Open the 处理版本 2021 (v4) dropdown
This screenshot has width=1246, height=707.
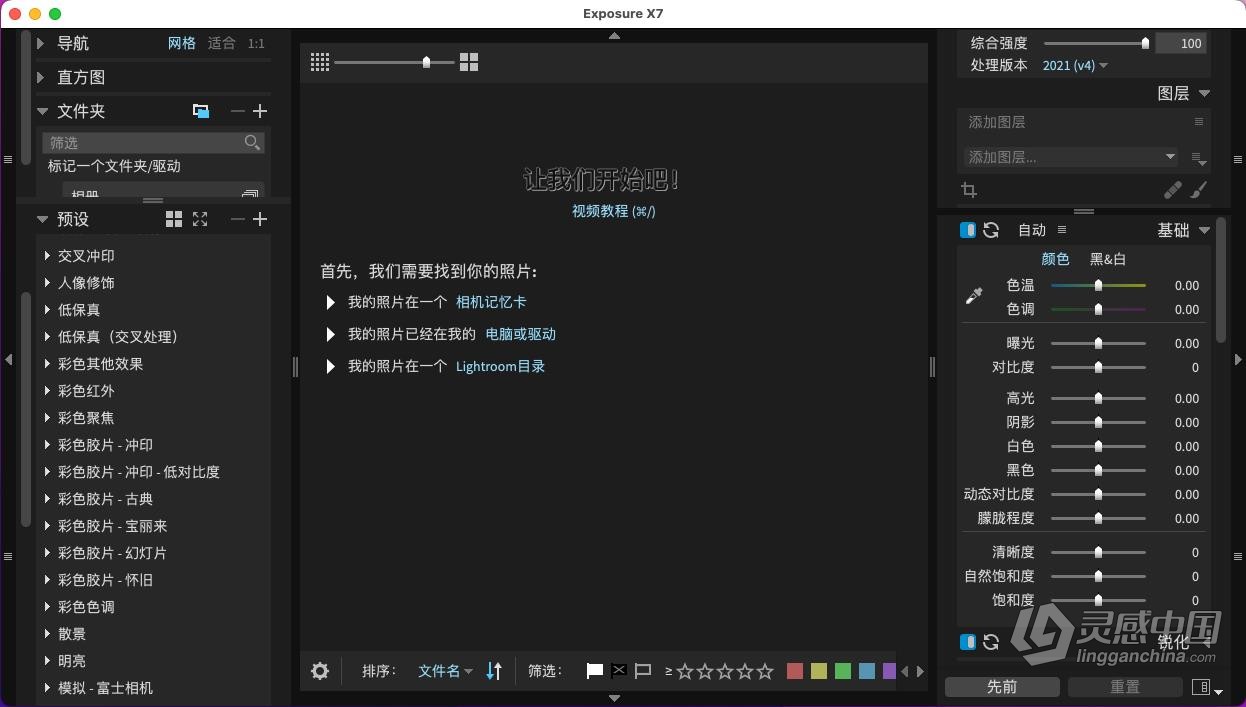[x=1075, y=65]
